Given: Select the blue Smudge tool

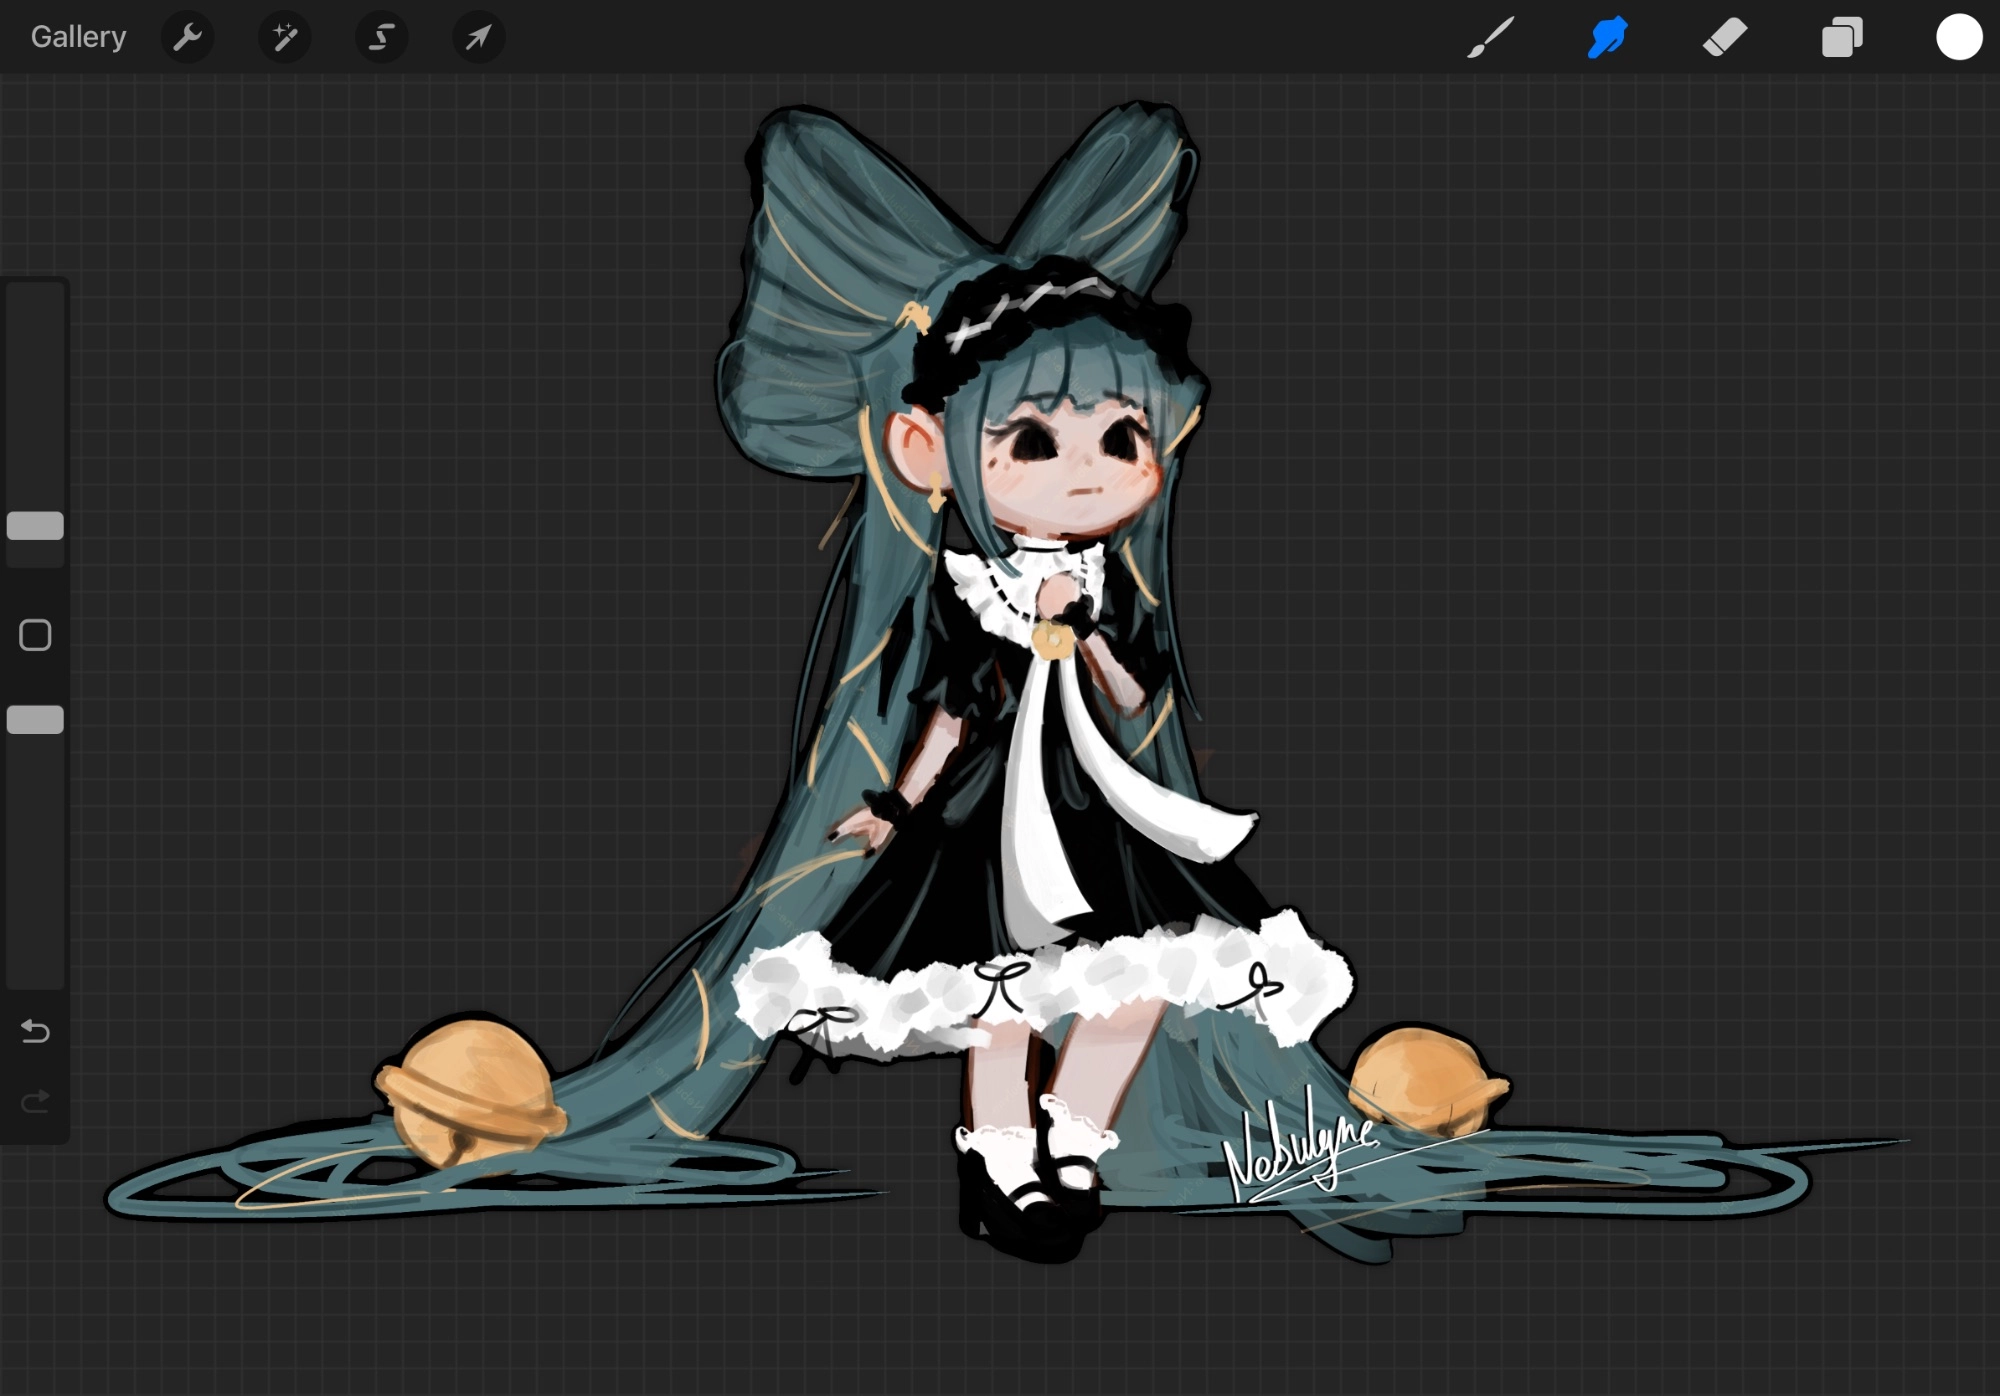Looking at the screenshot, I should click(1607, 37).
